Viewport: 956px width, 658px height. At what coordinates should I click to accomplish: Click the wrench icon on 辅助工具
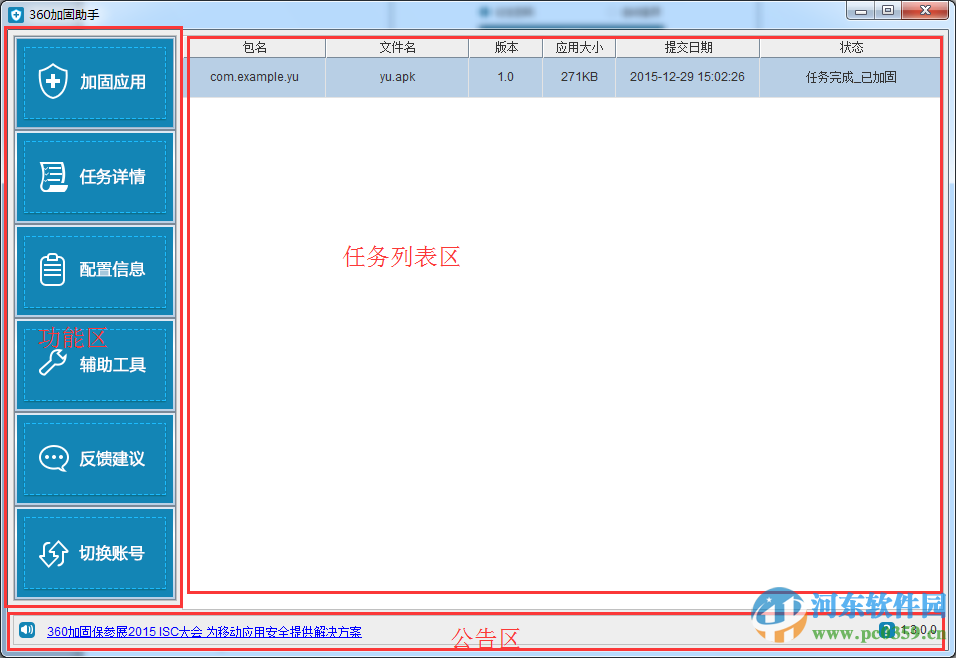pos(53,362)
